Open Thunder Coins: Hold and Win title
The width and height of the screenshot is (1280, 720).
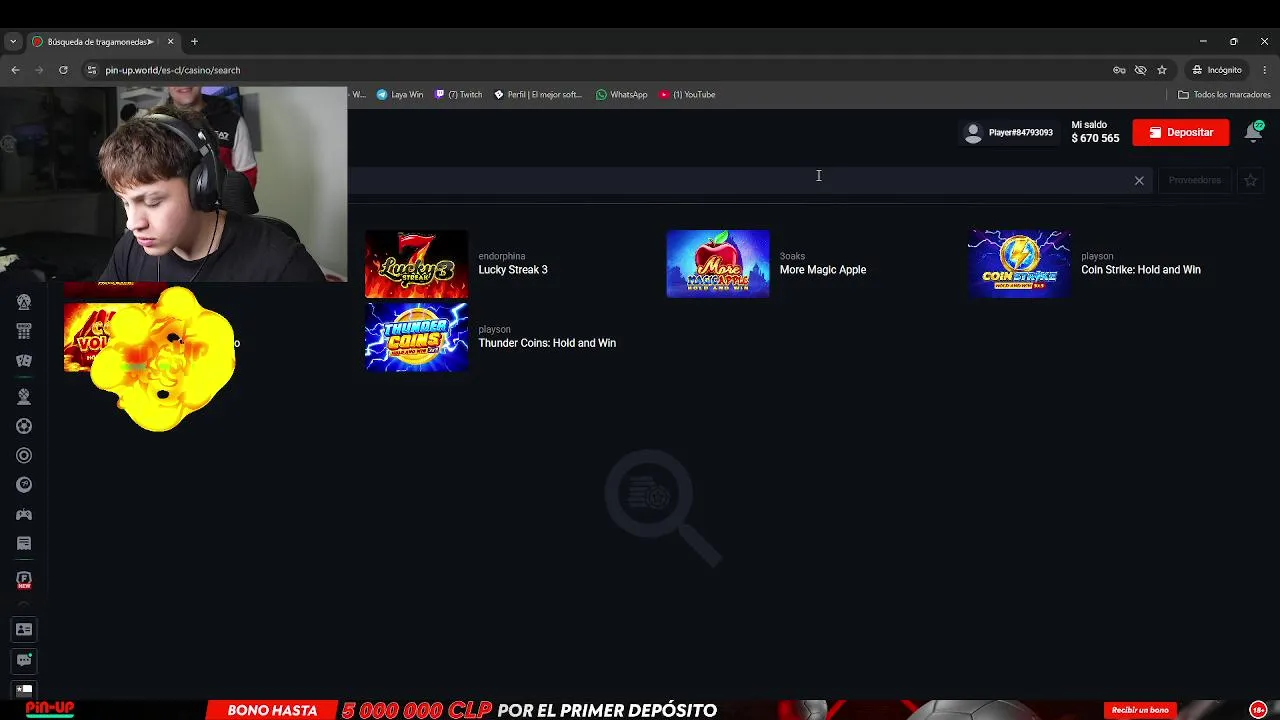pyautogui.click(x=547, y=343)
